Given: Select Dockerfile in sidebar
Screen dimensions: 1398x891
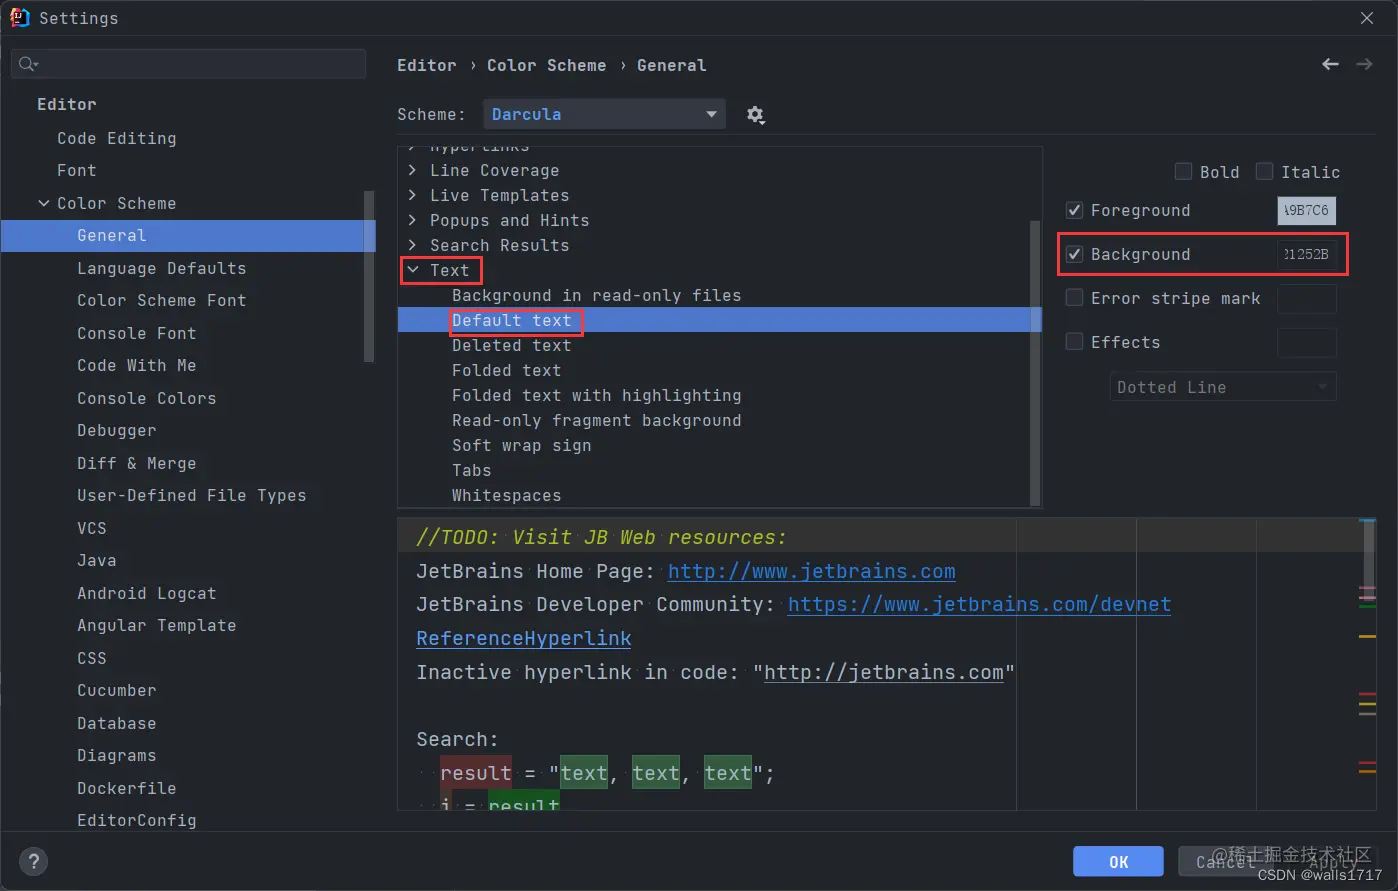Looking at the screenshot, I should pos(126,788).
